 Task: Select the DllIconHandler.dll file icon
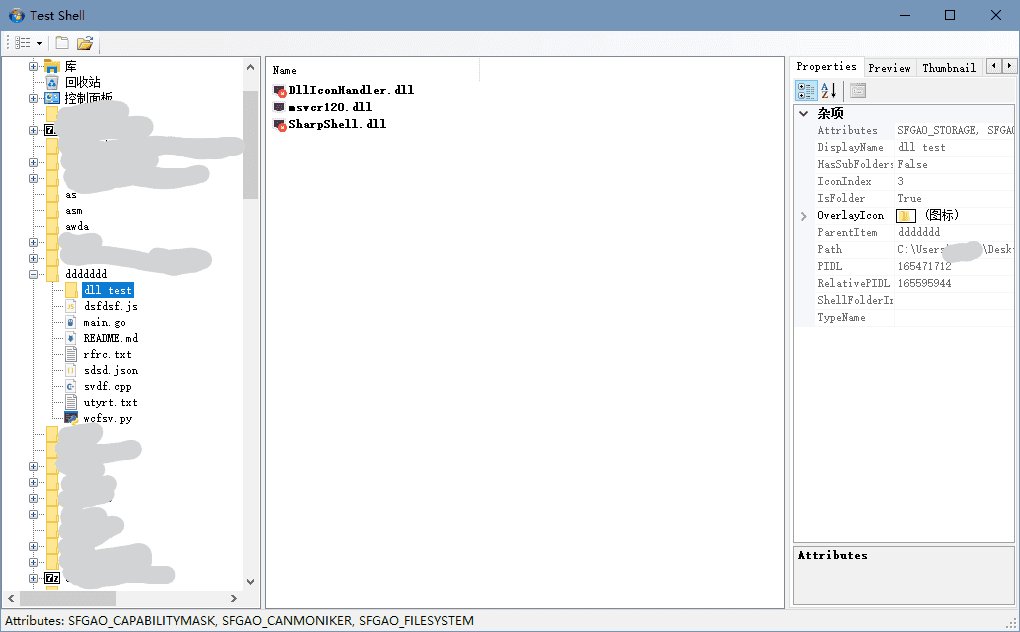tap(280, 90)
